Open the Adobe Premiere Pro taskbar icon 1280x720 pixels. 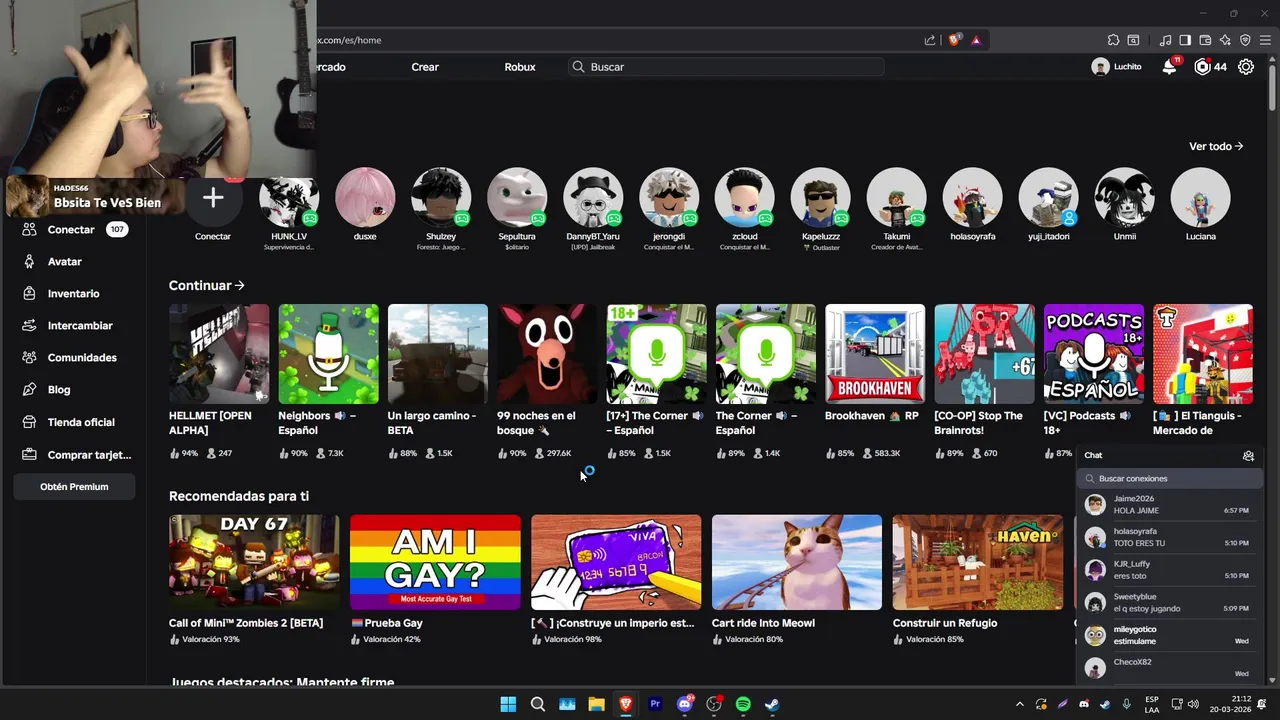tap(655, 704)
